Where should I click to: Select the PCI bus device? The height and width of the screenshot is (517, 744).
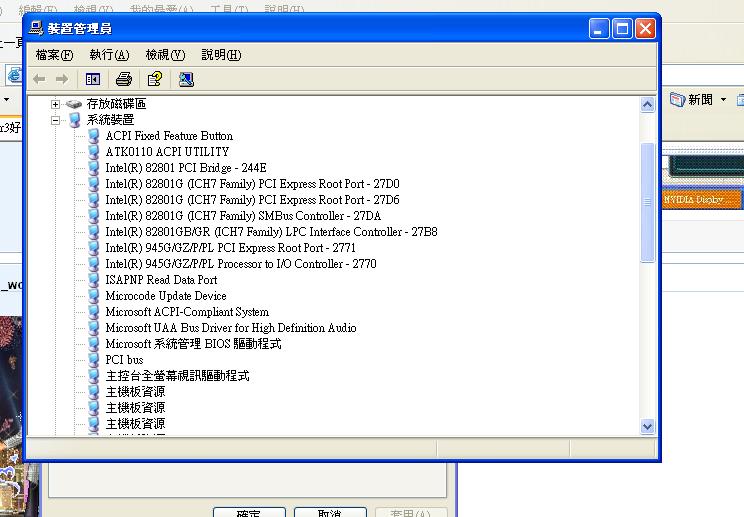(x=124, y=360)
